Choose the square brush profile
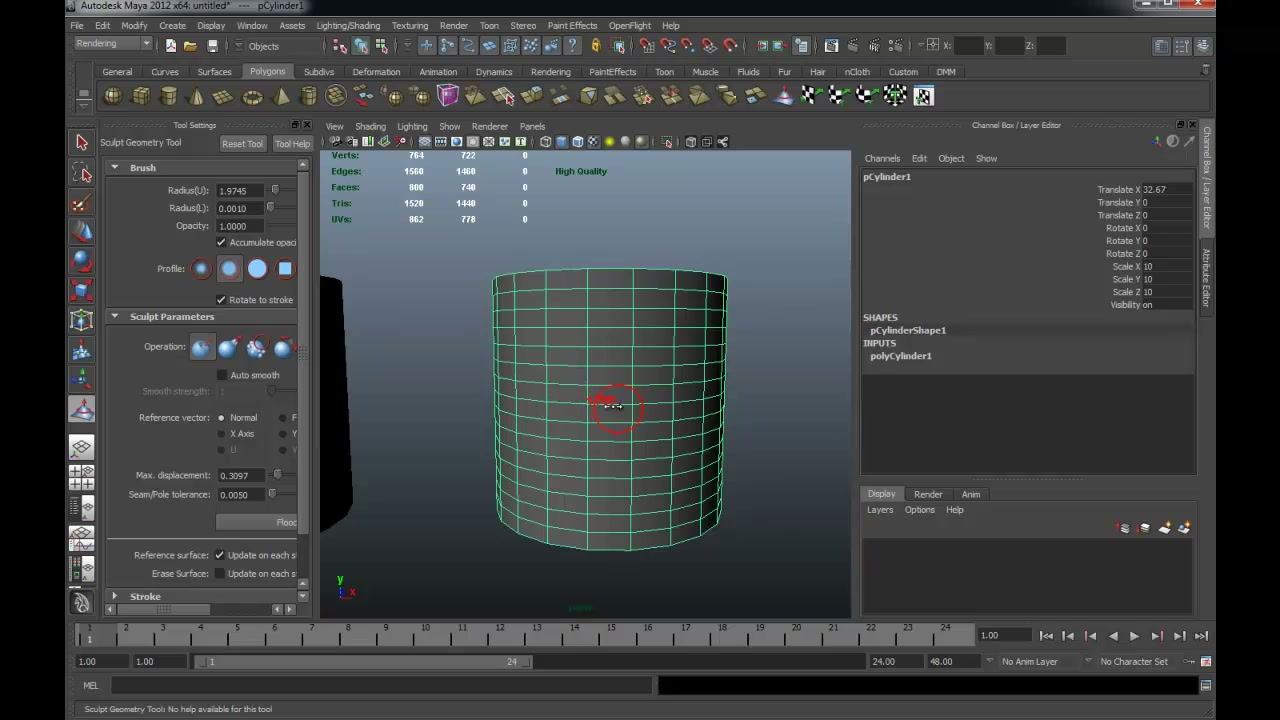 pos(285,268)
